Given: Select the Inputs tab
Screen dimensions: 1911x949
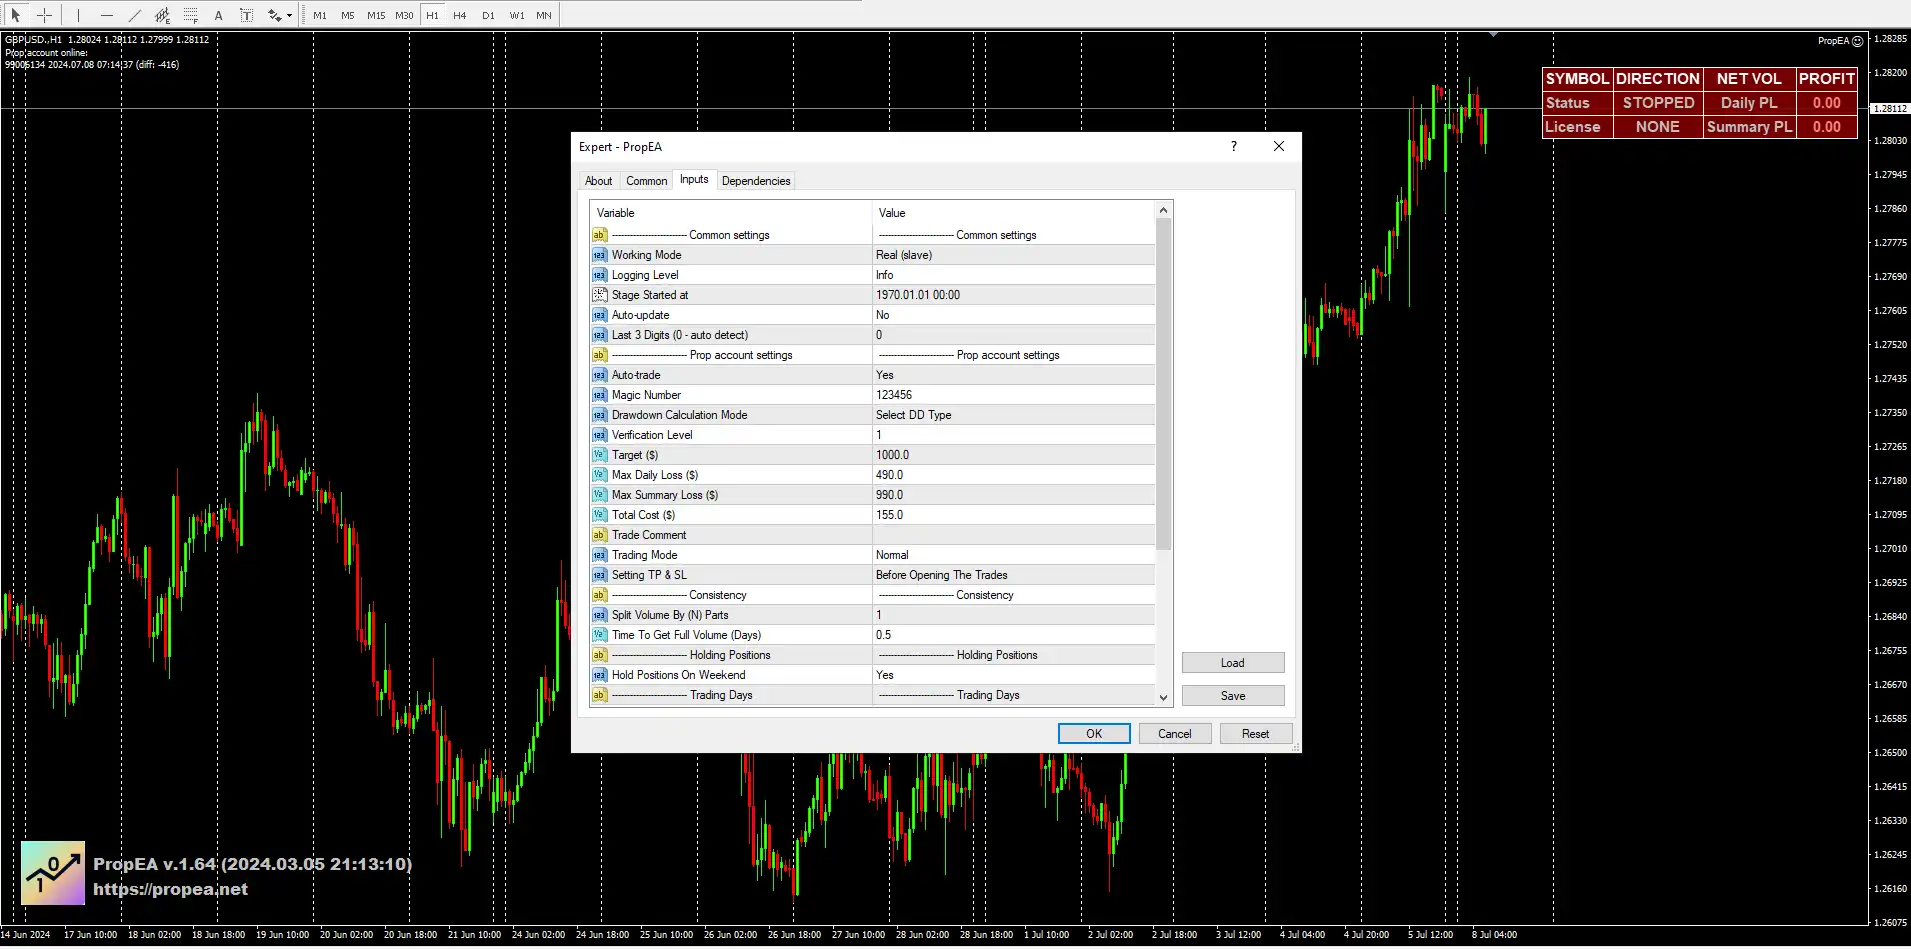Looking at the screenshot, I should (x=694, y=179).
